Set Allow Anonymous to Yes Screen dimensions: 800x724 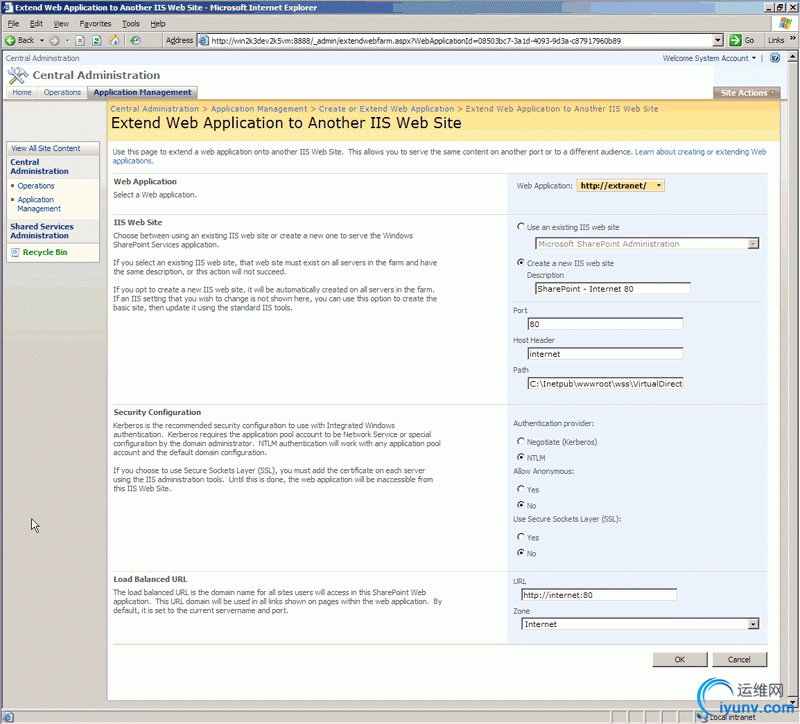[x=520, y=489]
